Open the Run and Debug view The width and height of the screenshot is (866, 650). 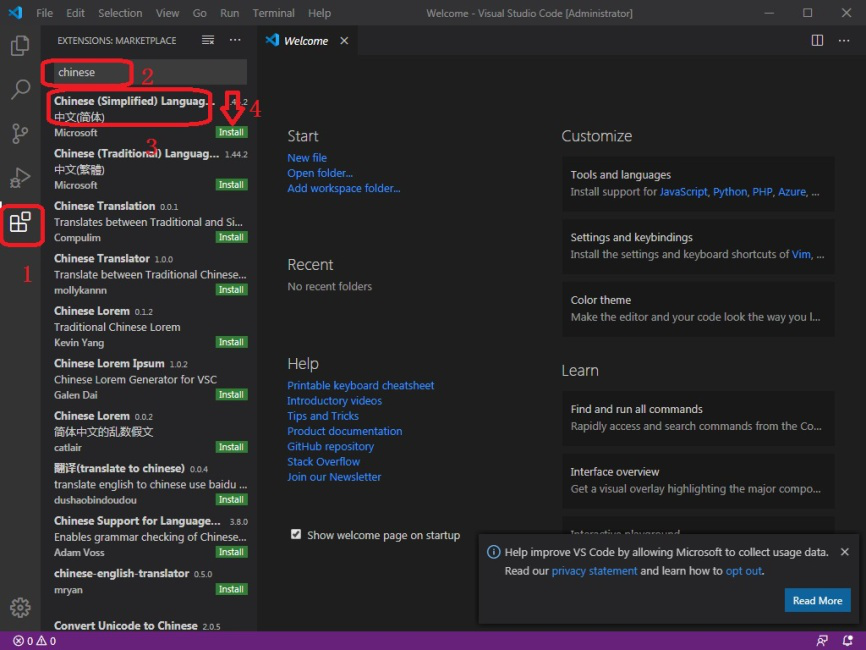coord(20,178)
